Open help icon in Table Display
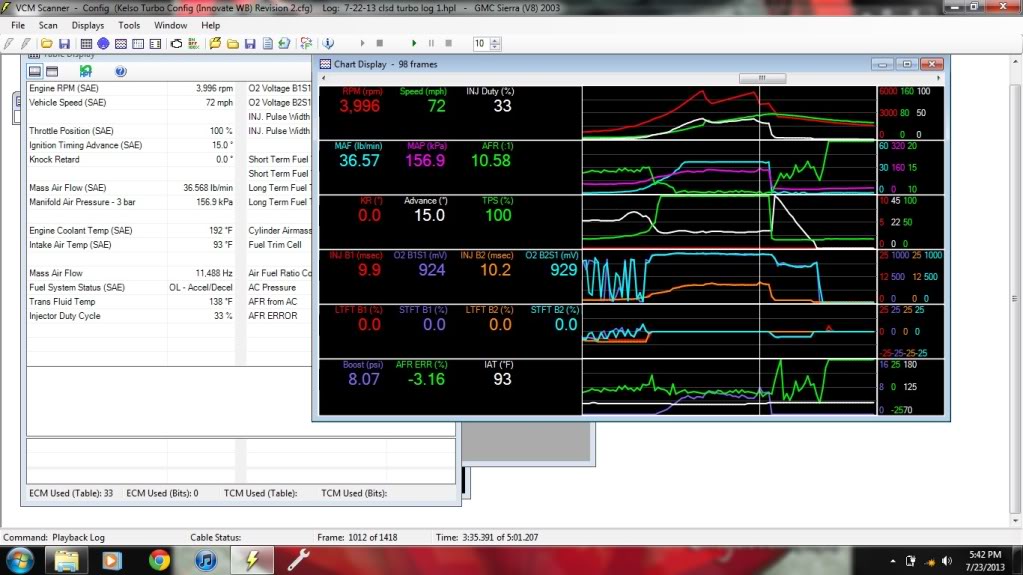Viewport: 1023px width, 575px height. pyautogui.click(x=120, y=71)
